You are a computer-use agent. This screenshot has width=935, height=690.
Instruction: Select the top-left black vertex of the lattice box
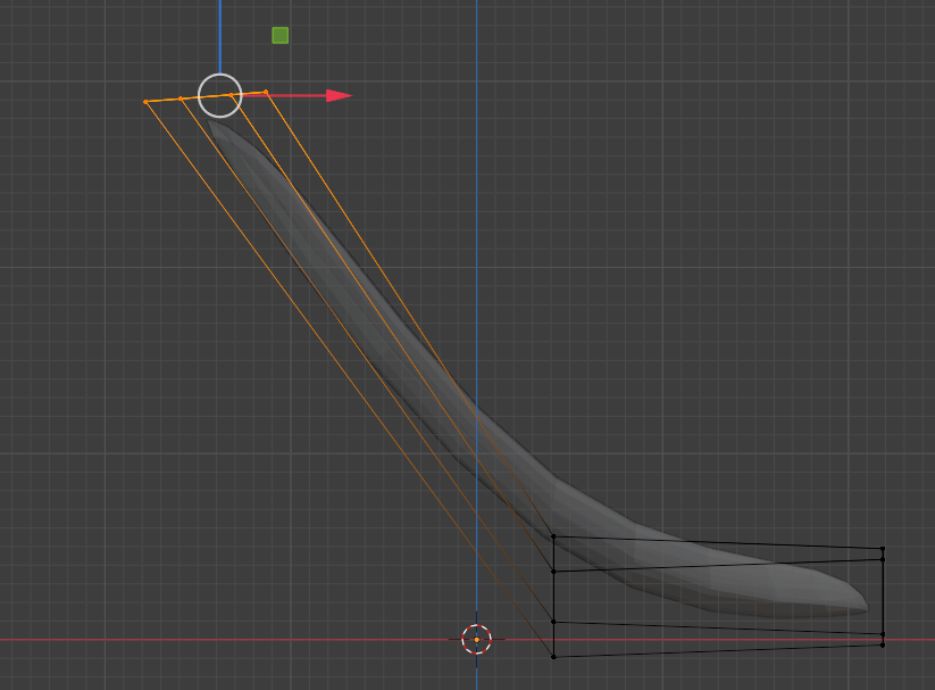(553, 537)
